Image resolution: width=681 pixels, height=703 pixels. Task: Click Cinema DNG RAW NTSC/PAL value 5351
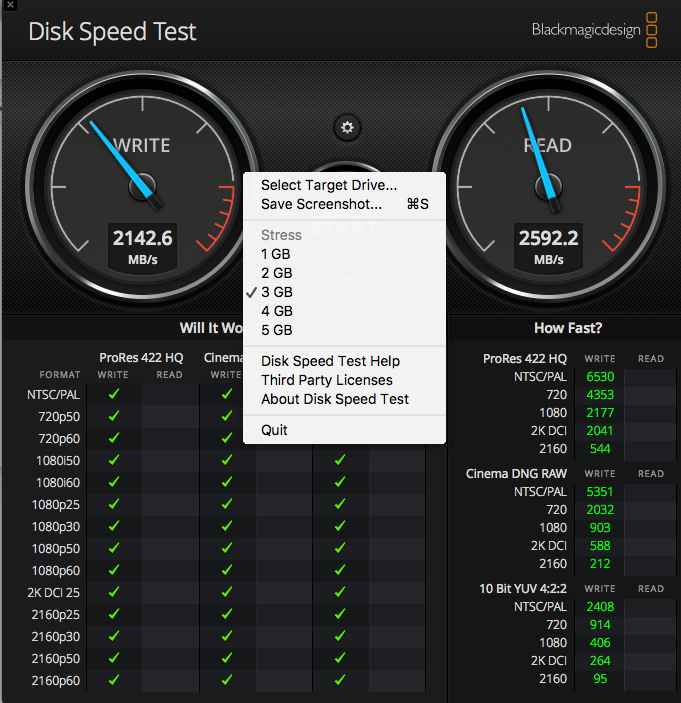(x=600, y=492)
